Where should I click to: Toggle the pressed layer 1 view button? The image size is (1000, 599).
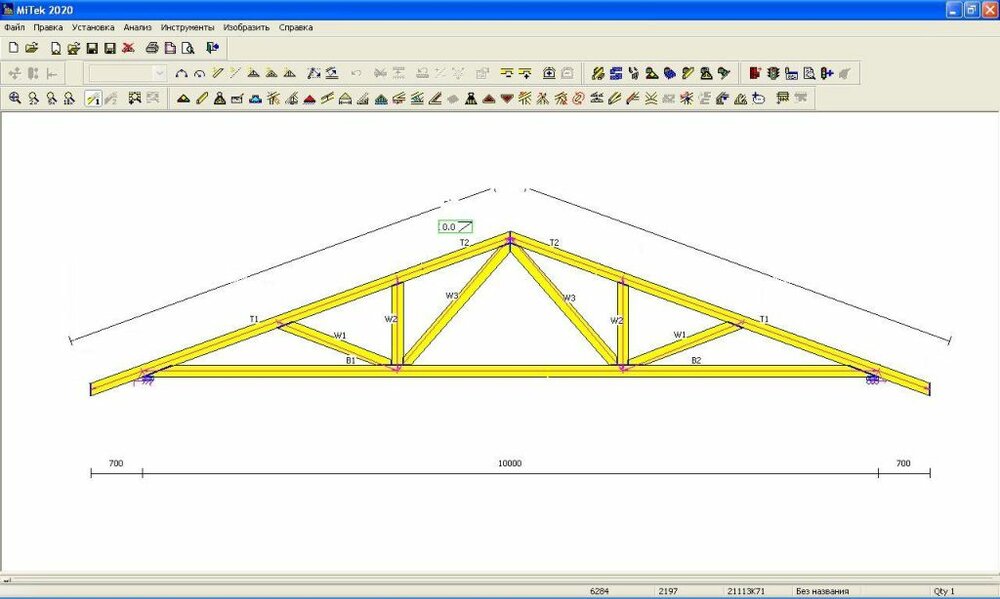(92, 98)
